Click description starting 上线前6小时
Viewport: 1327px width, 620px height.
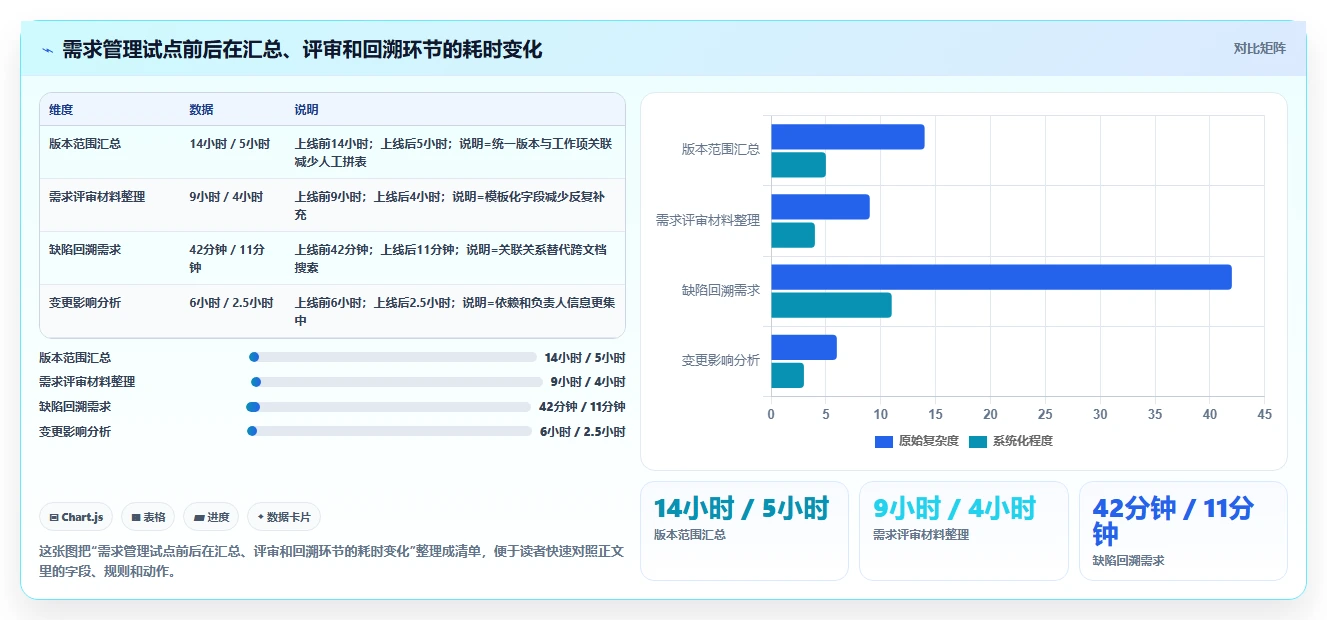point(455,311)
